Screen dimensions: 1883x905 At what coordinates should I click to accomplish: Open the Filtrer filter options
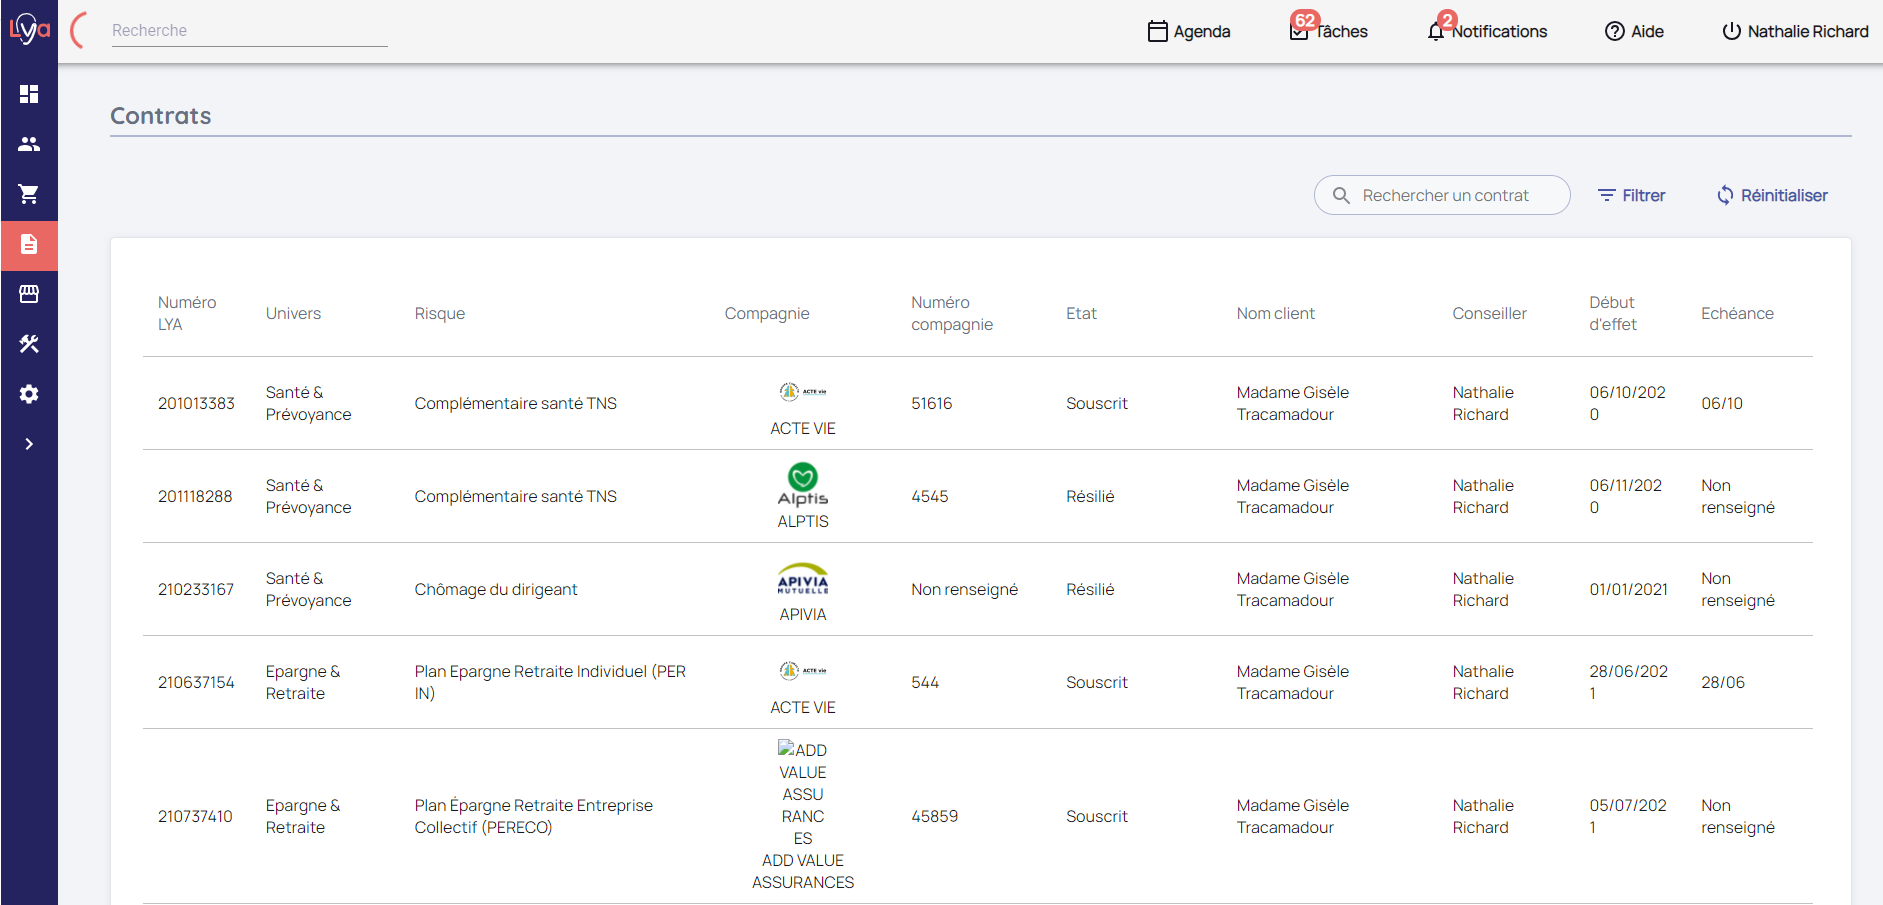click(1631, 196)
